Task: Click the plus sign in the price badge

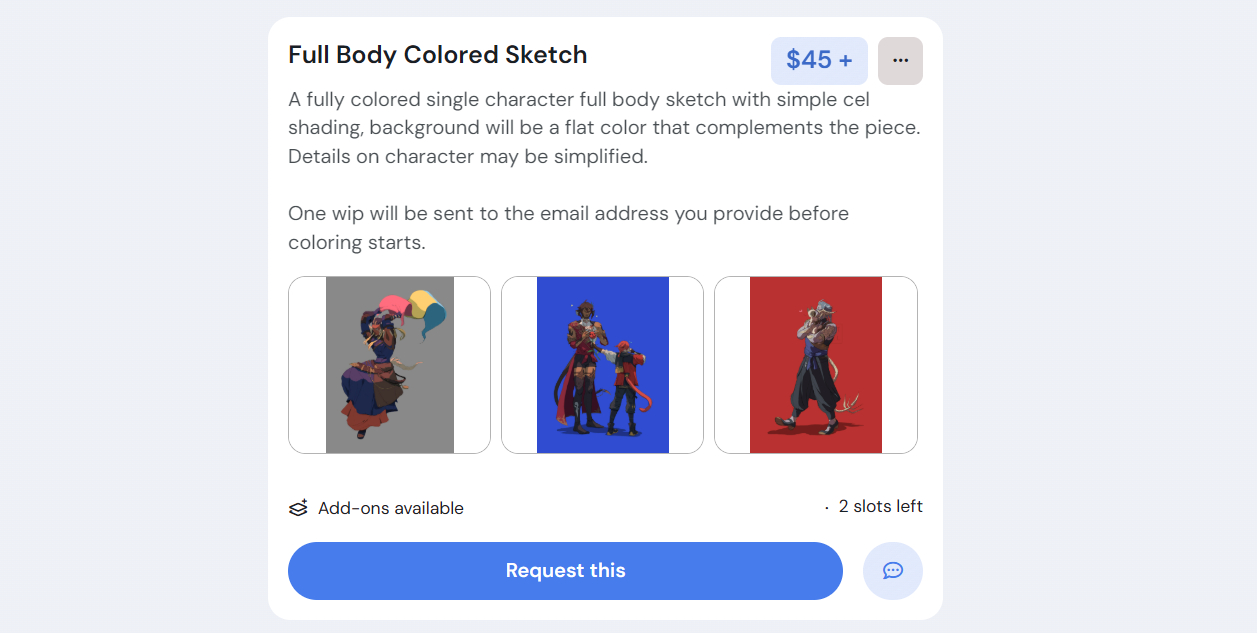Action: 846,60
